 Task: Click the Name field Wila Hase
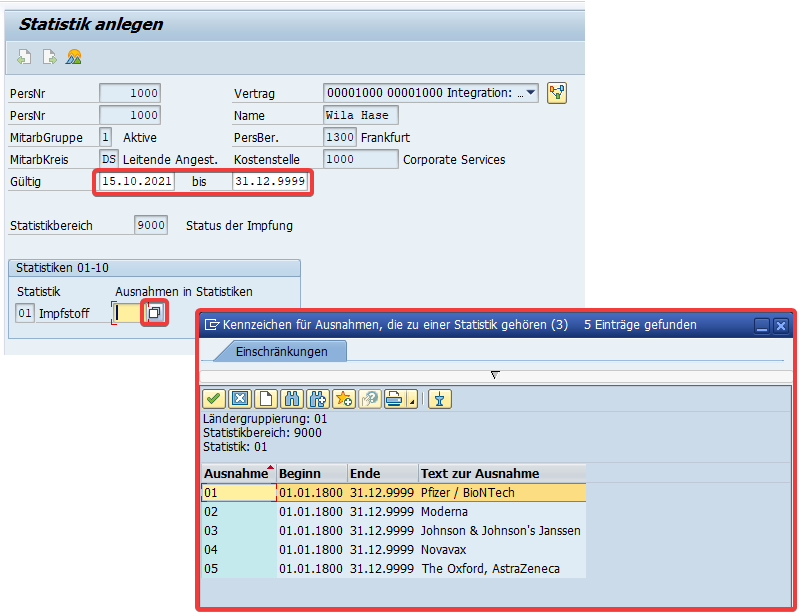(361, 115)
